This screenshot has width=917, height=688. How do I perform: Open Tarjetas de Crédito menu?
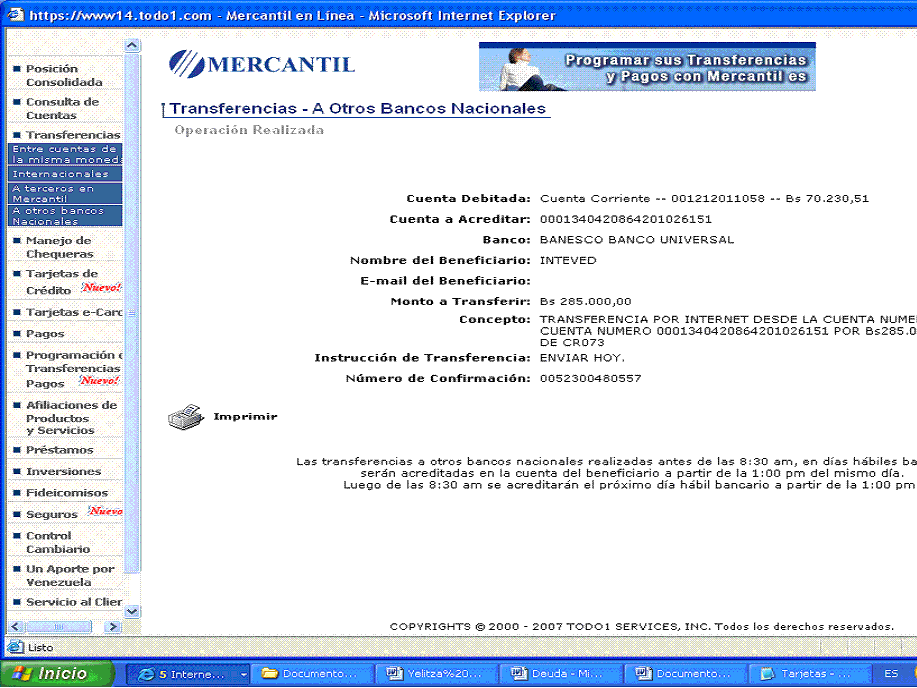[x=62, y=281]
